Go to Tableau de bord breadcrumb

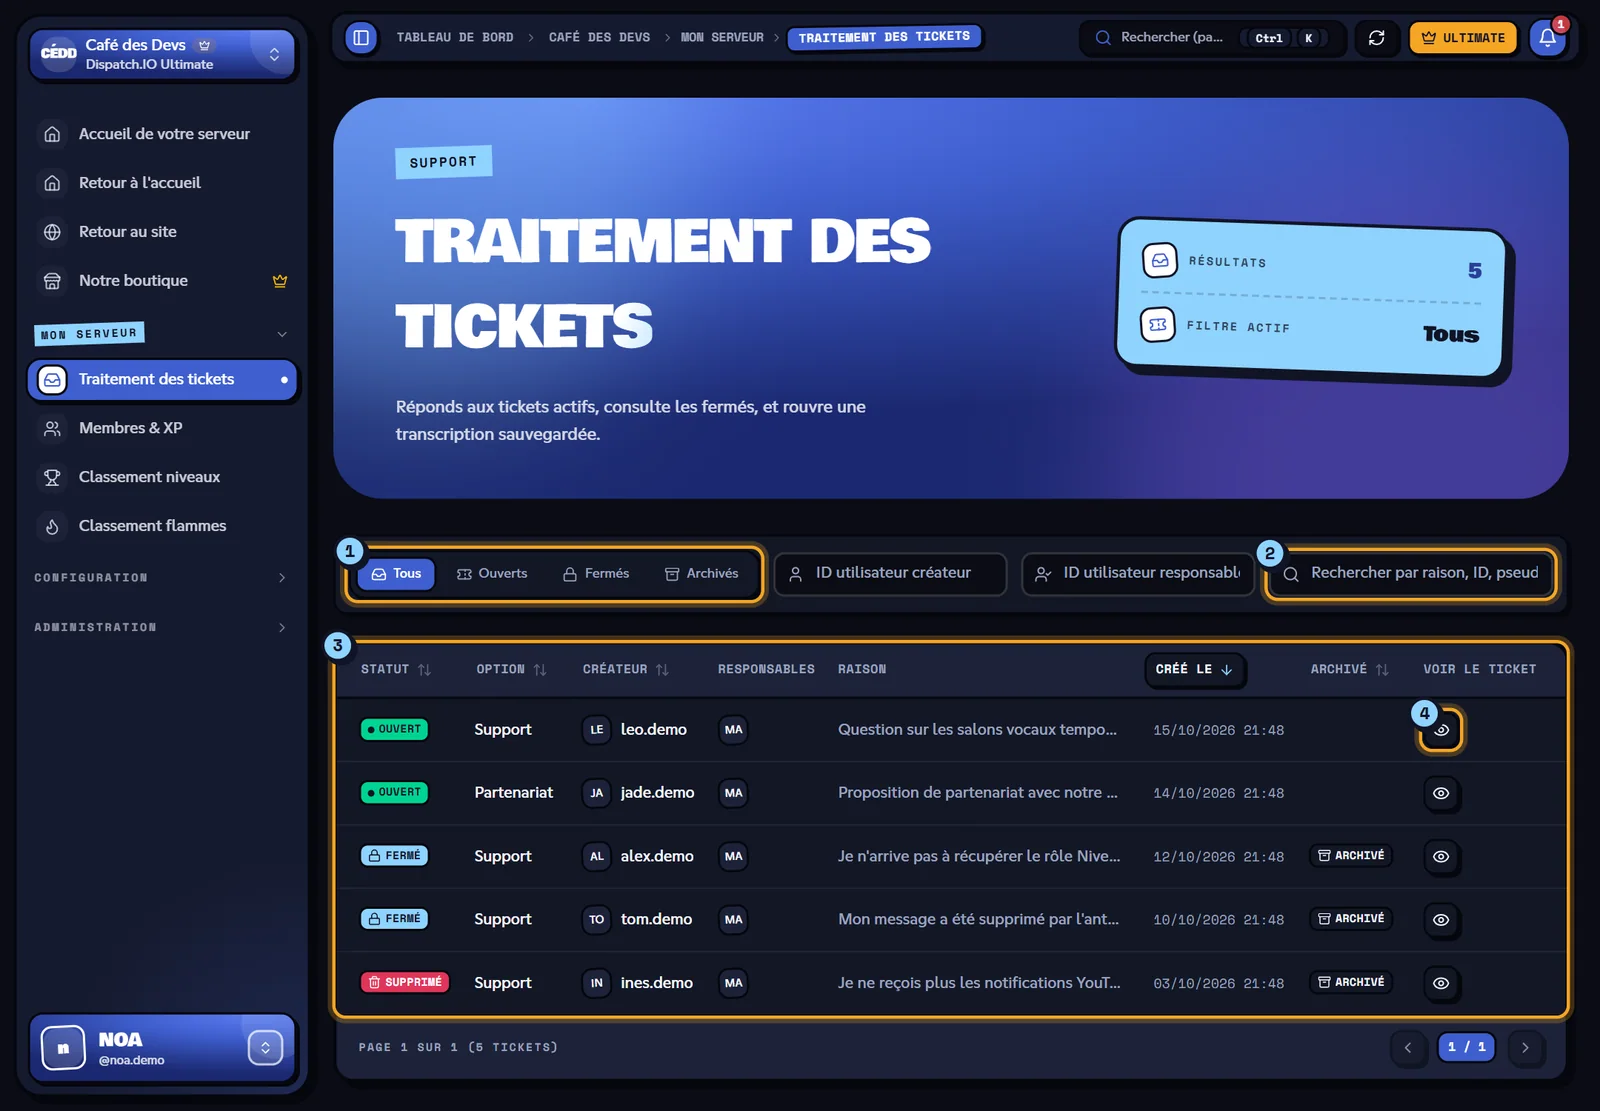point(455,38)
